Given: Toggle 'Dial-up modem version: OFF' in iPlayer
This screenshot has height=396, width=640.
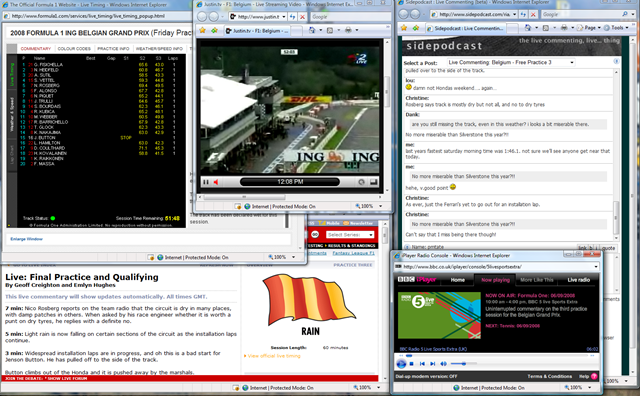Looking at the screenshot, I should coord(426,376).
